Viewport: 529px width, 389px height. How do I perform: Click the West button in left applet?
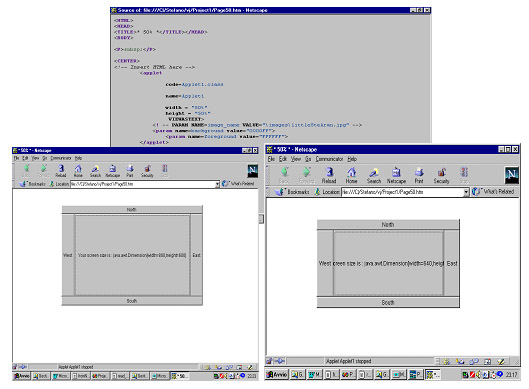(x=68, y=255)
